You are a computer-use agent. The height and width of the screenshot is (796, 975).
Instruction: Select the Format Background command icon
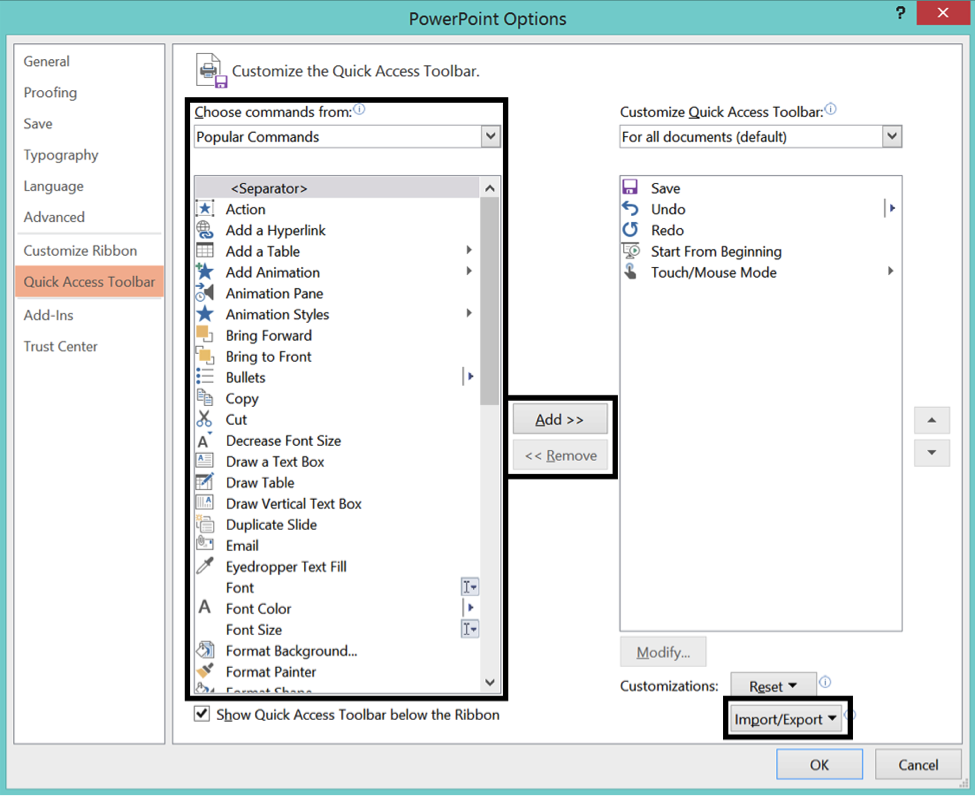(207, 650)
